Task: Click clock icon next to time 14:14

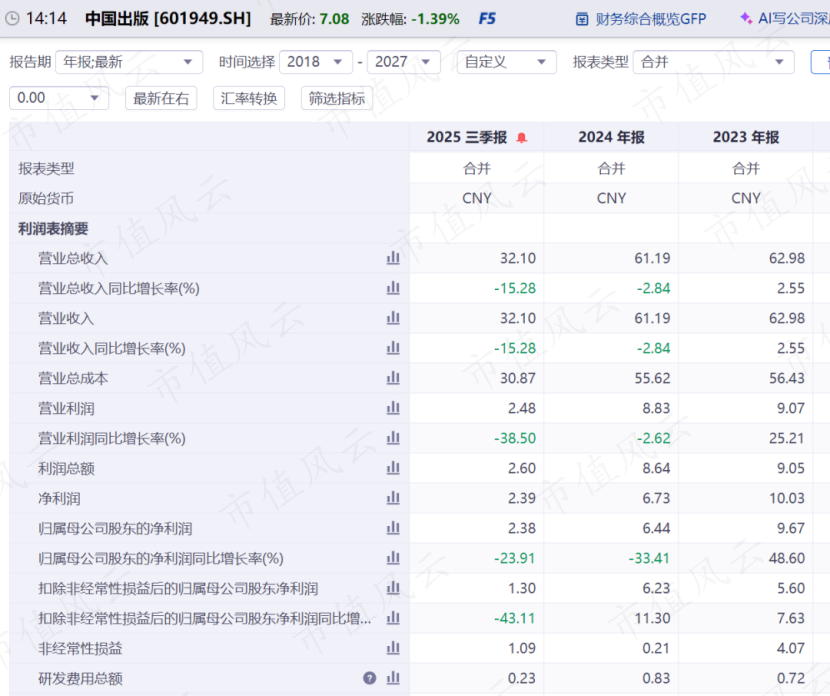Action: [x=12, y=19]
